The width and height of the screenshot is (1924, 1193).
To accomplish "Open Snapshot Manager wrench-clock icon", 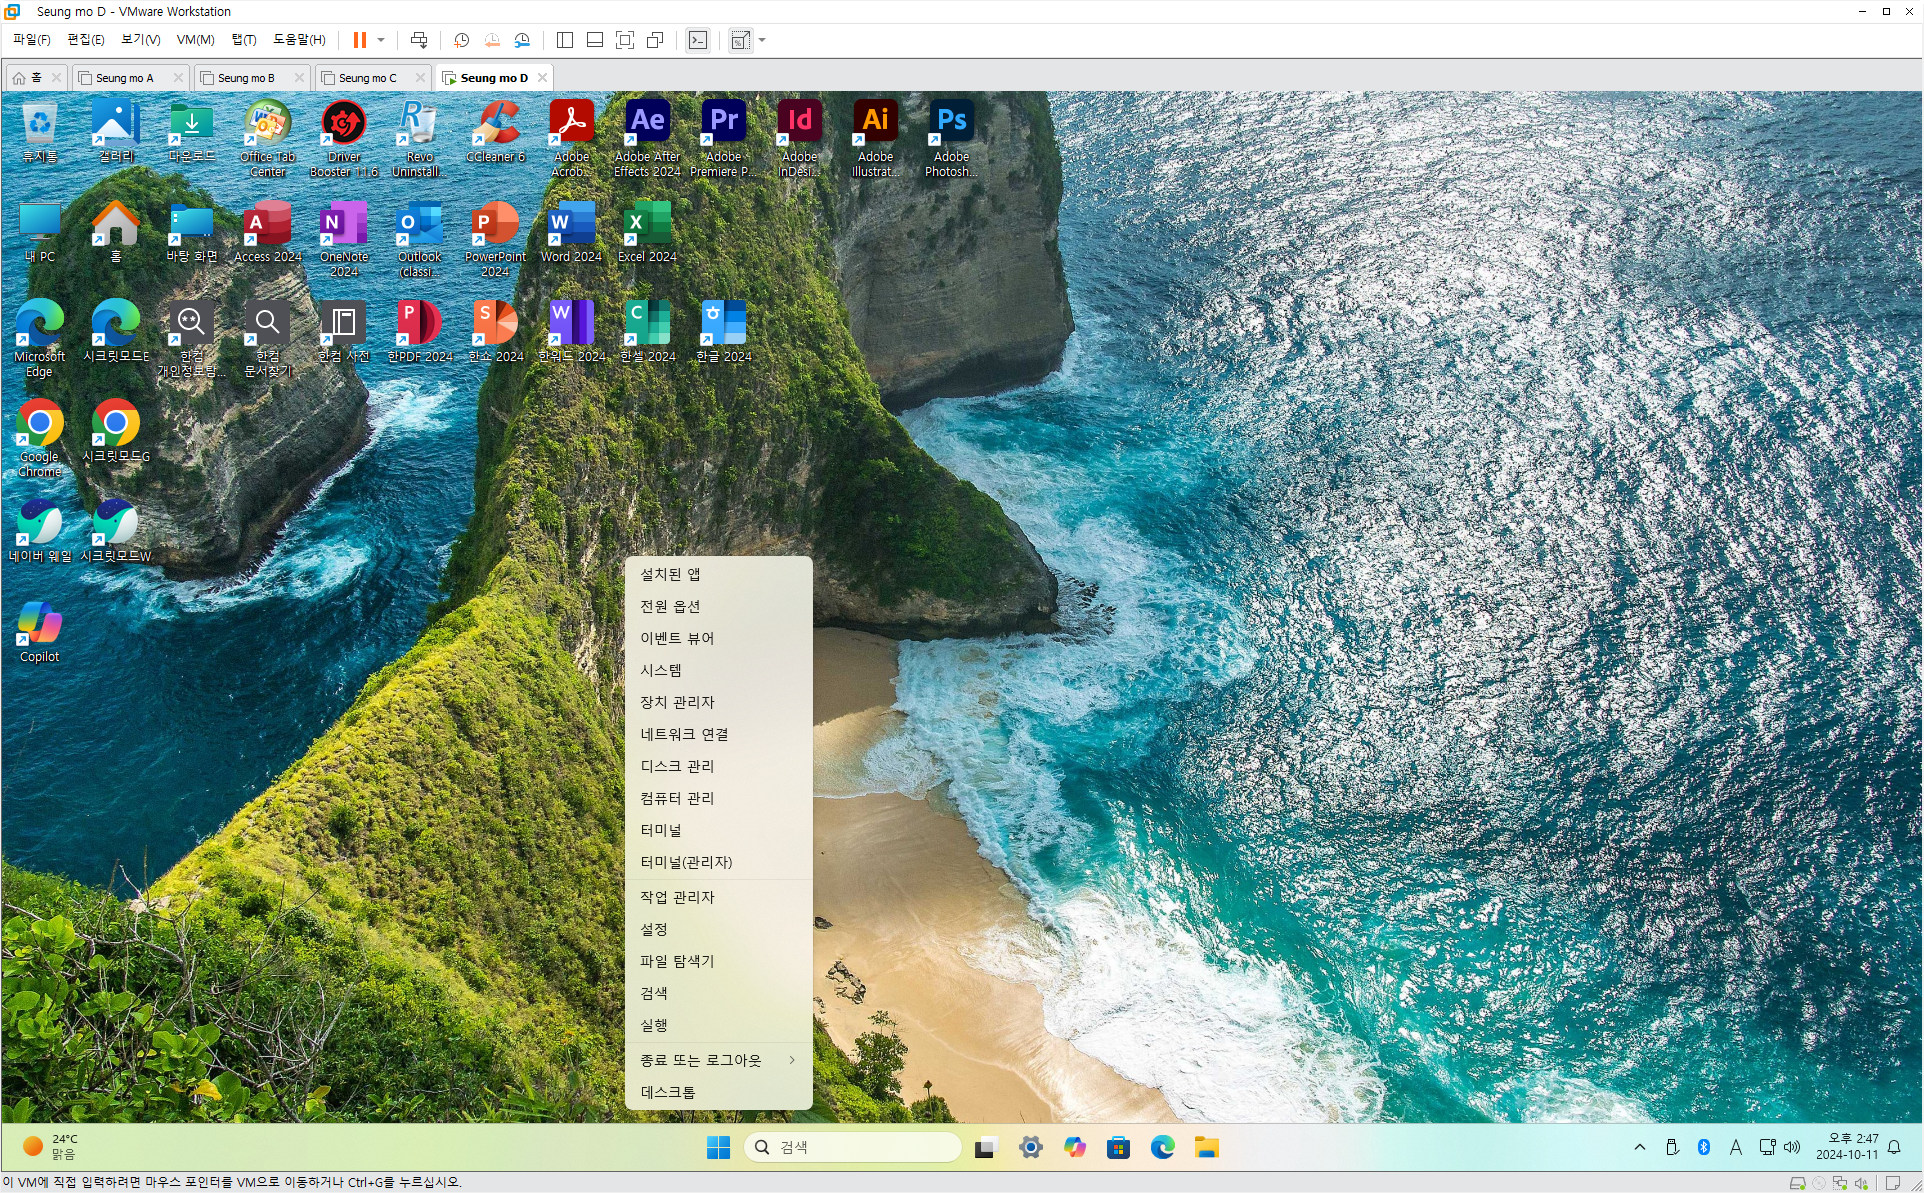I will (522, 40).
